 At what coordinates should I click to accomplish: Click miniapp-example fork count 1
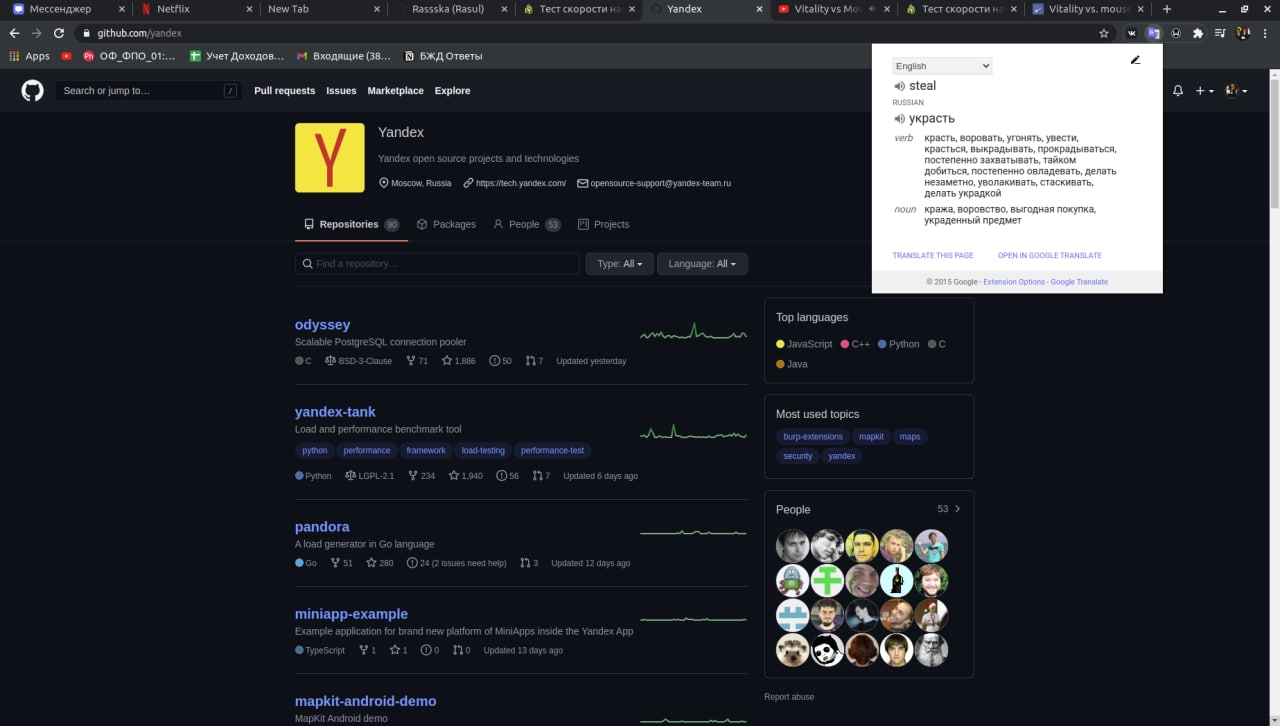pyautogui.click(x=367, y=650)
